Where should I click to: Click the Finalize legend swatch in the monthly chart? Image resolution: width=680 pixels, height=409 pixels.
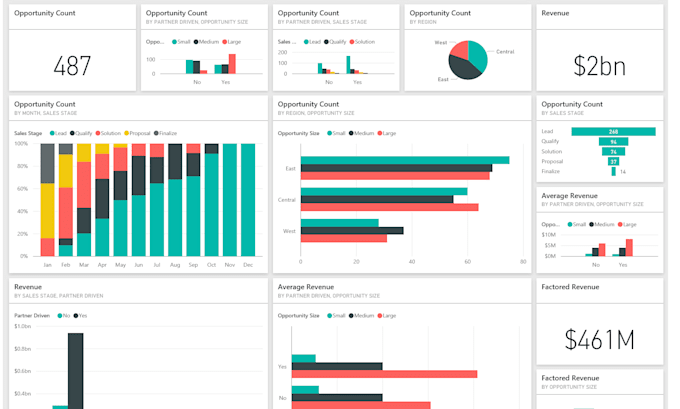(x=156, y=133)
